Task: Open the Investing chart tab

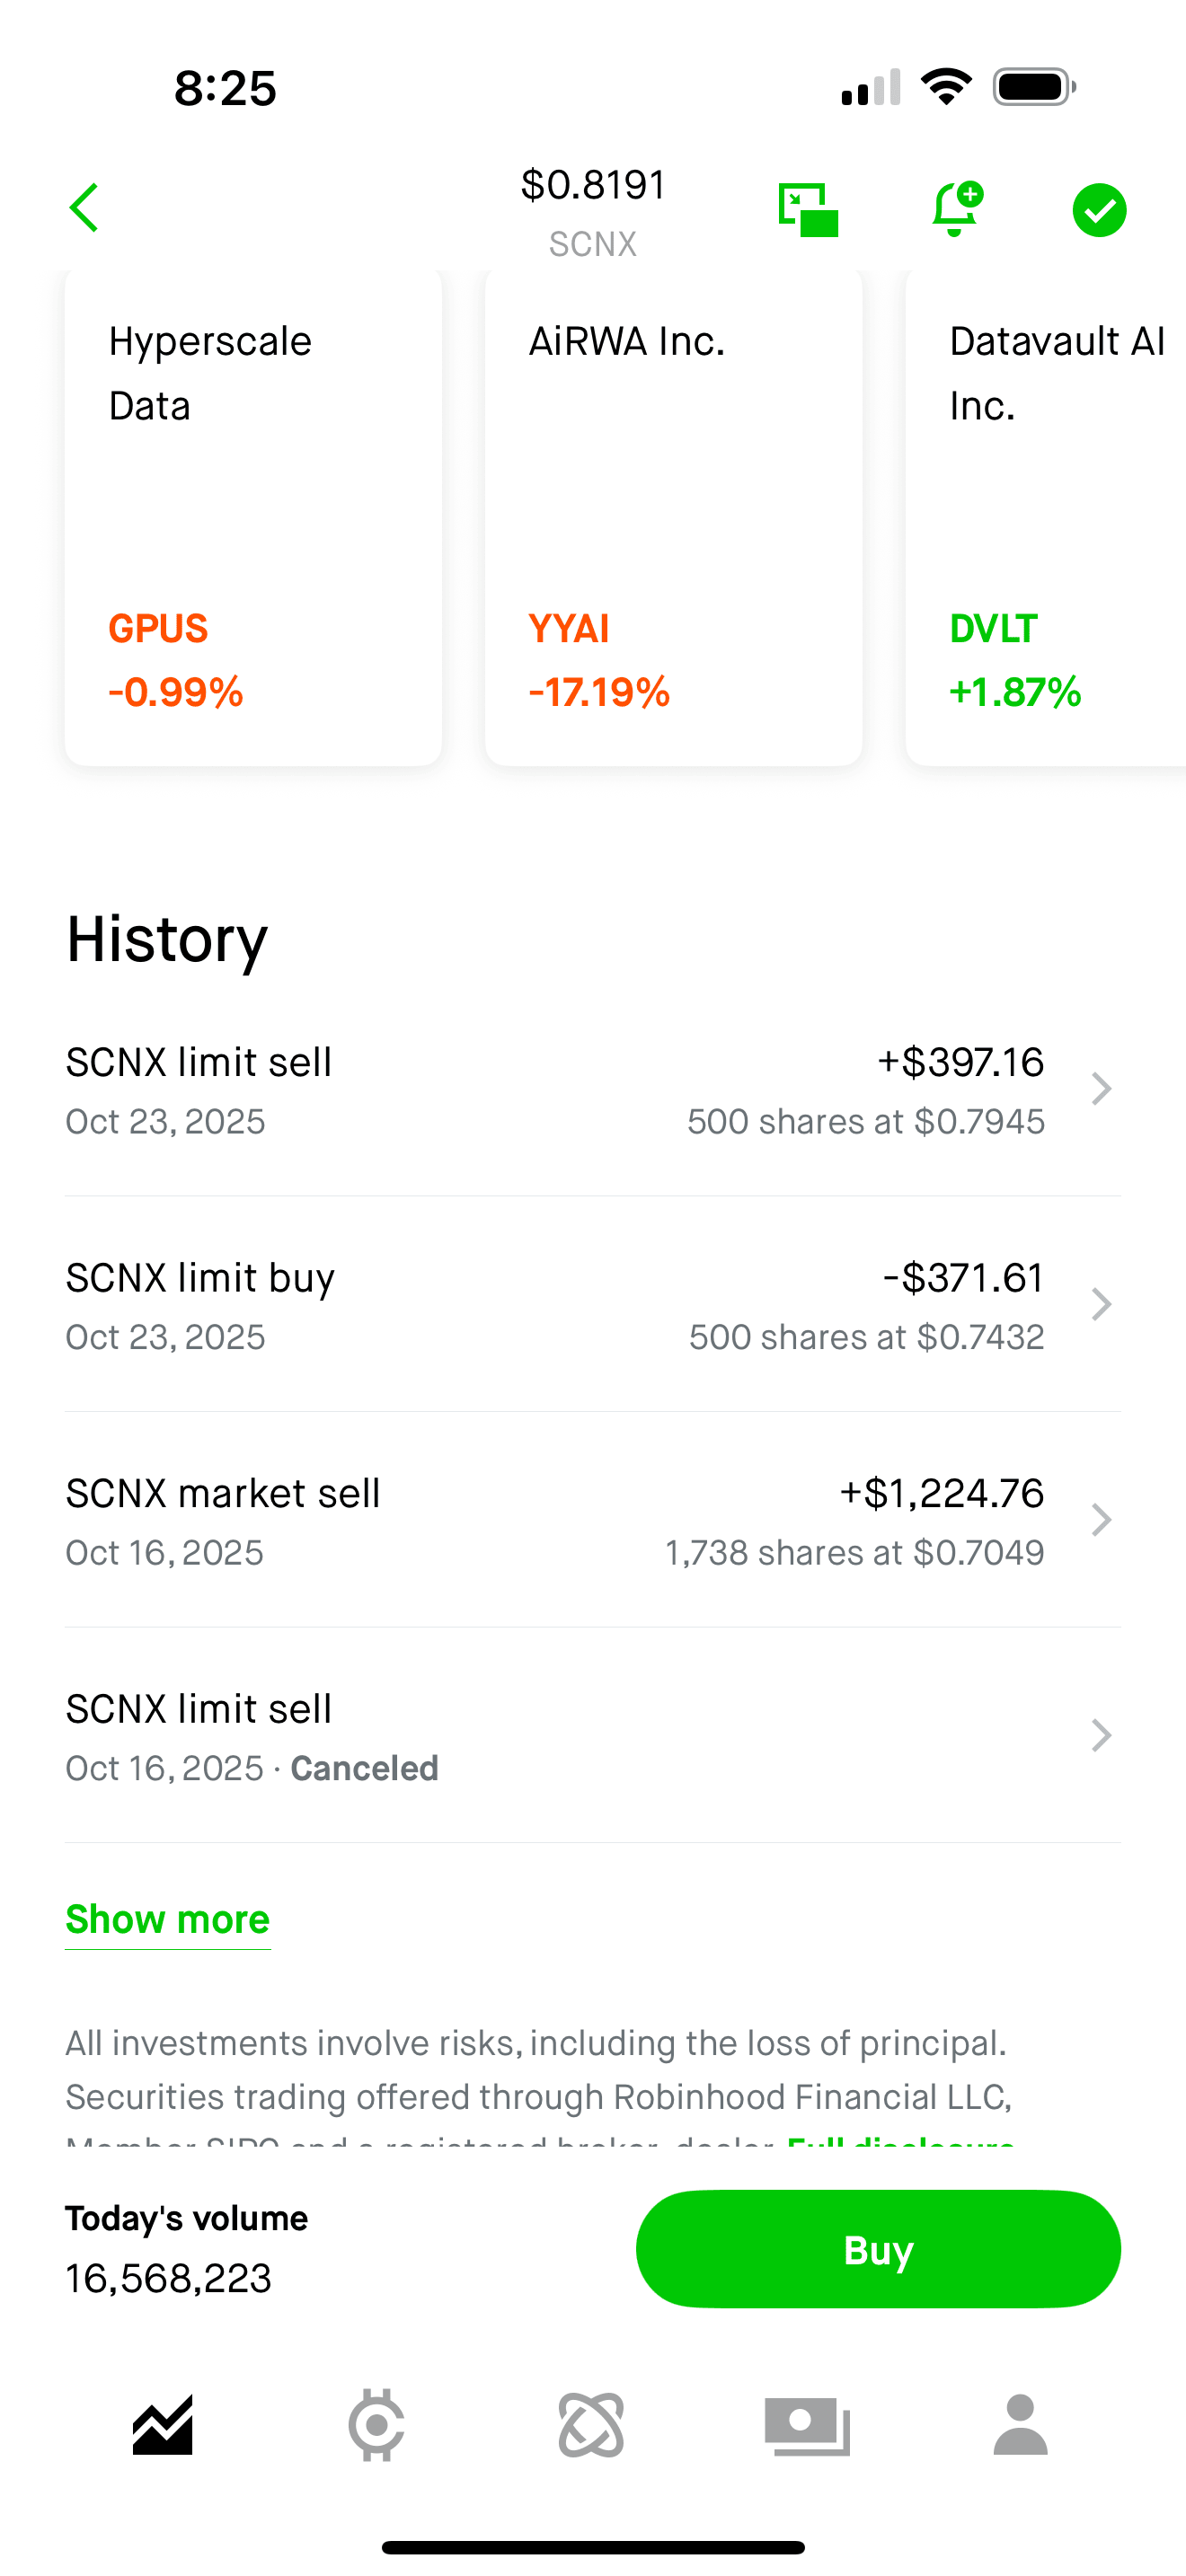Action: click(163, 2425)
